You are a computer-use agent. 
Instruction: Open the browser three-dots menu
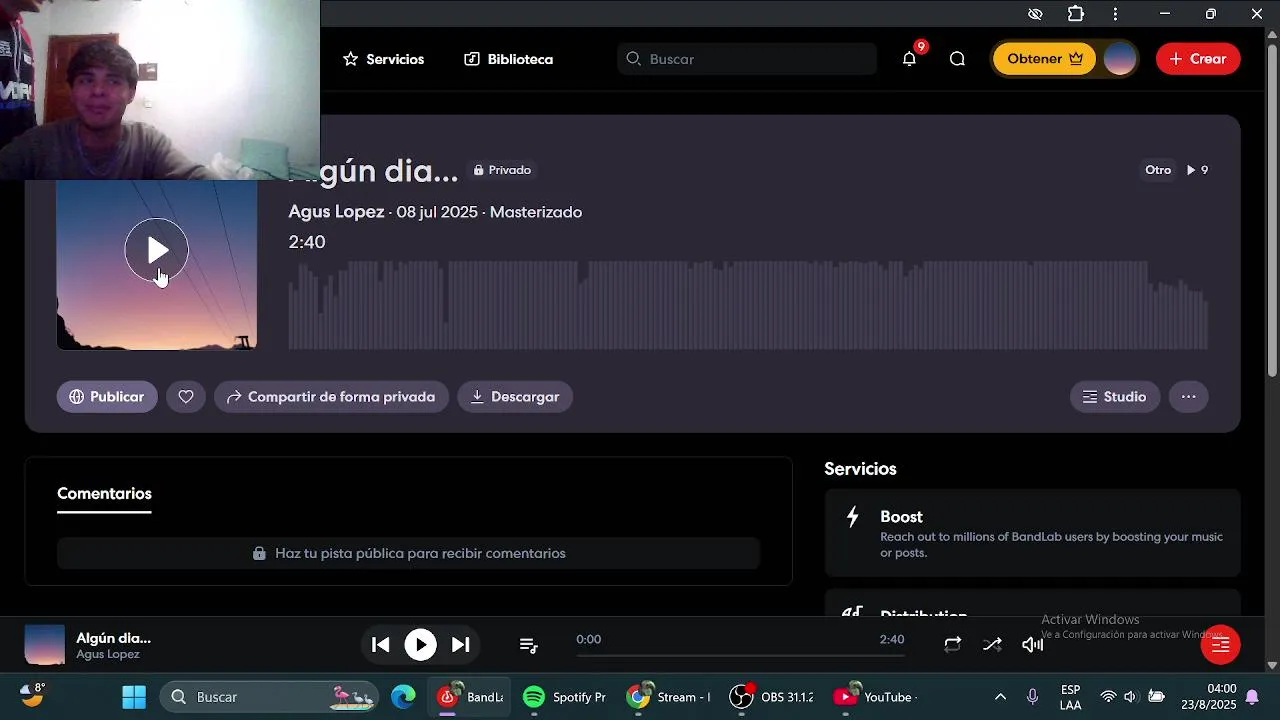pyautogui.click(x=1116, y=14)
